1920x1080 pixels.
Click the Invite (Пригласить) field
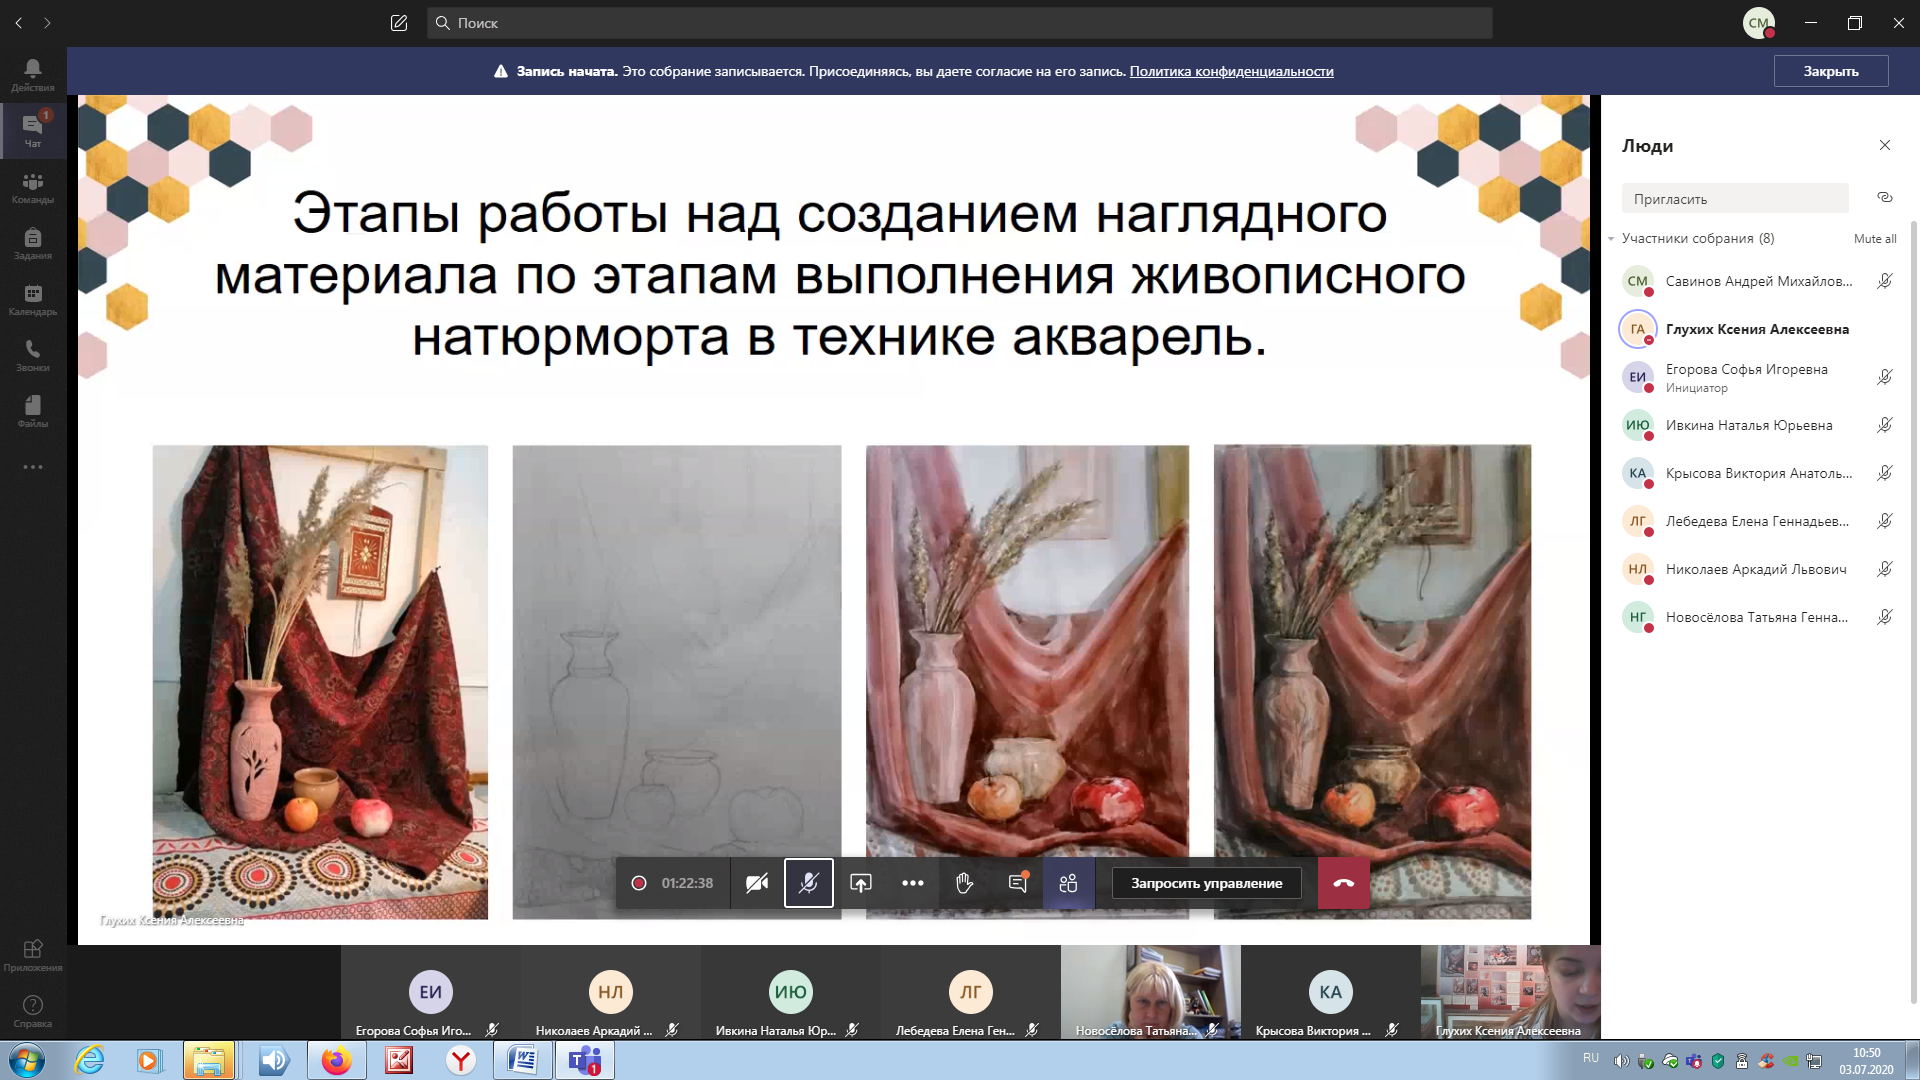(1735, 198)
